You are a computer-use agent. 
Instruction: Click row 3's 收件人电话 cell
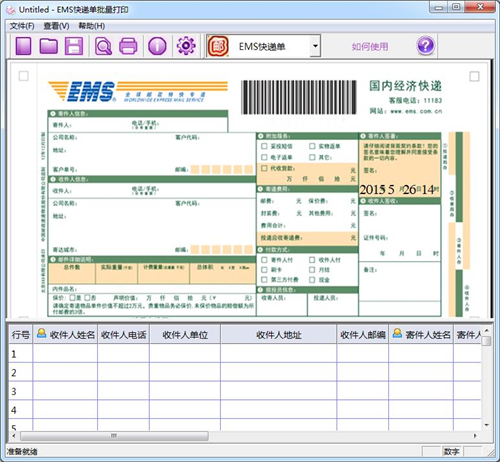pos(124,391)
